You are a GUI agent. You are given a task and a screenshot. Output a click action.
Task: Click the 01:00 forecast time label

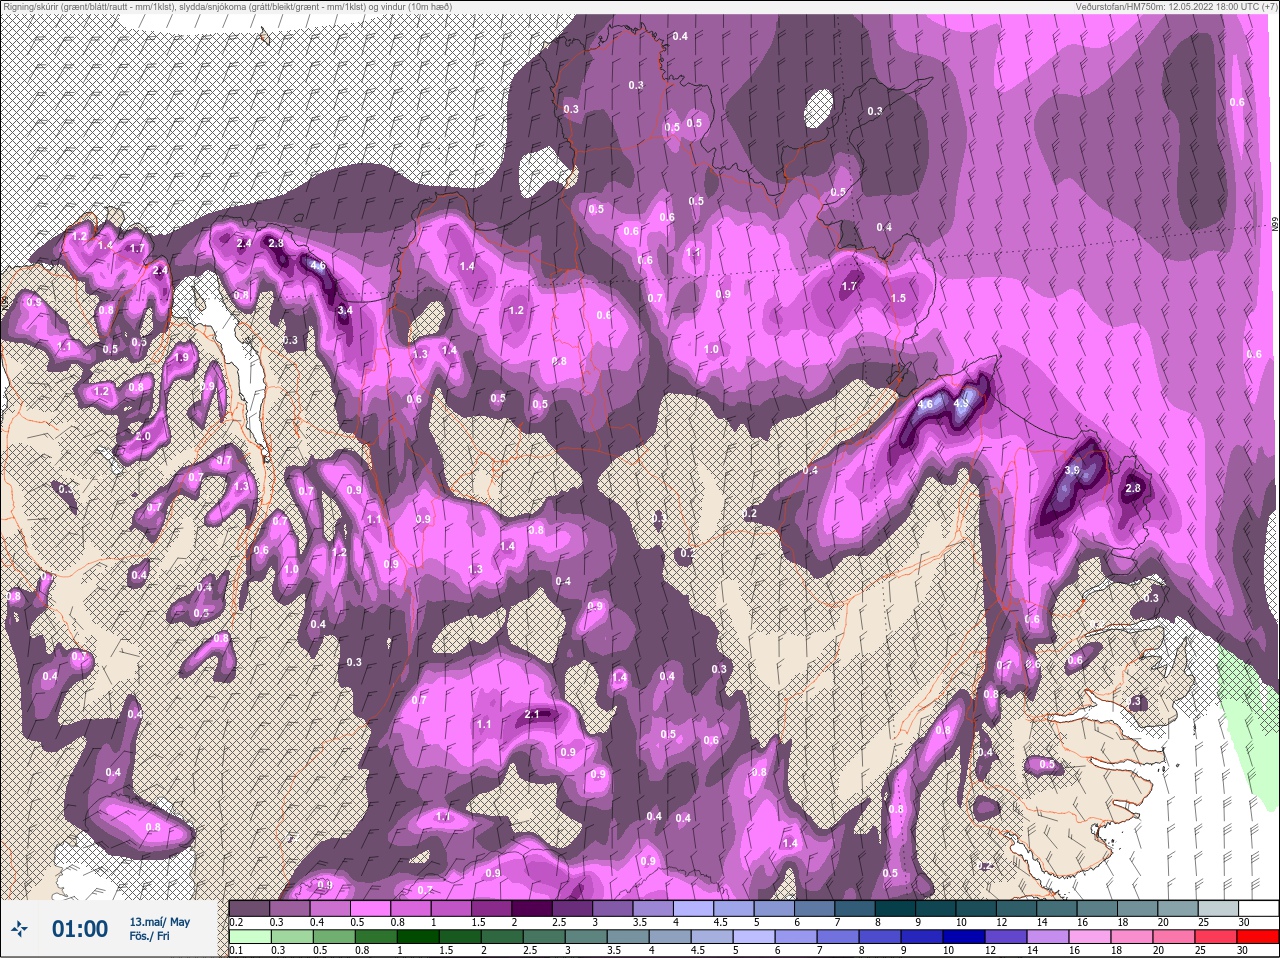point(80,929)
